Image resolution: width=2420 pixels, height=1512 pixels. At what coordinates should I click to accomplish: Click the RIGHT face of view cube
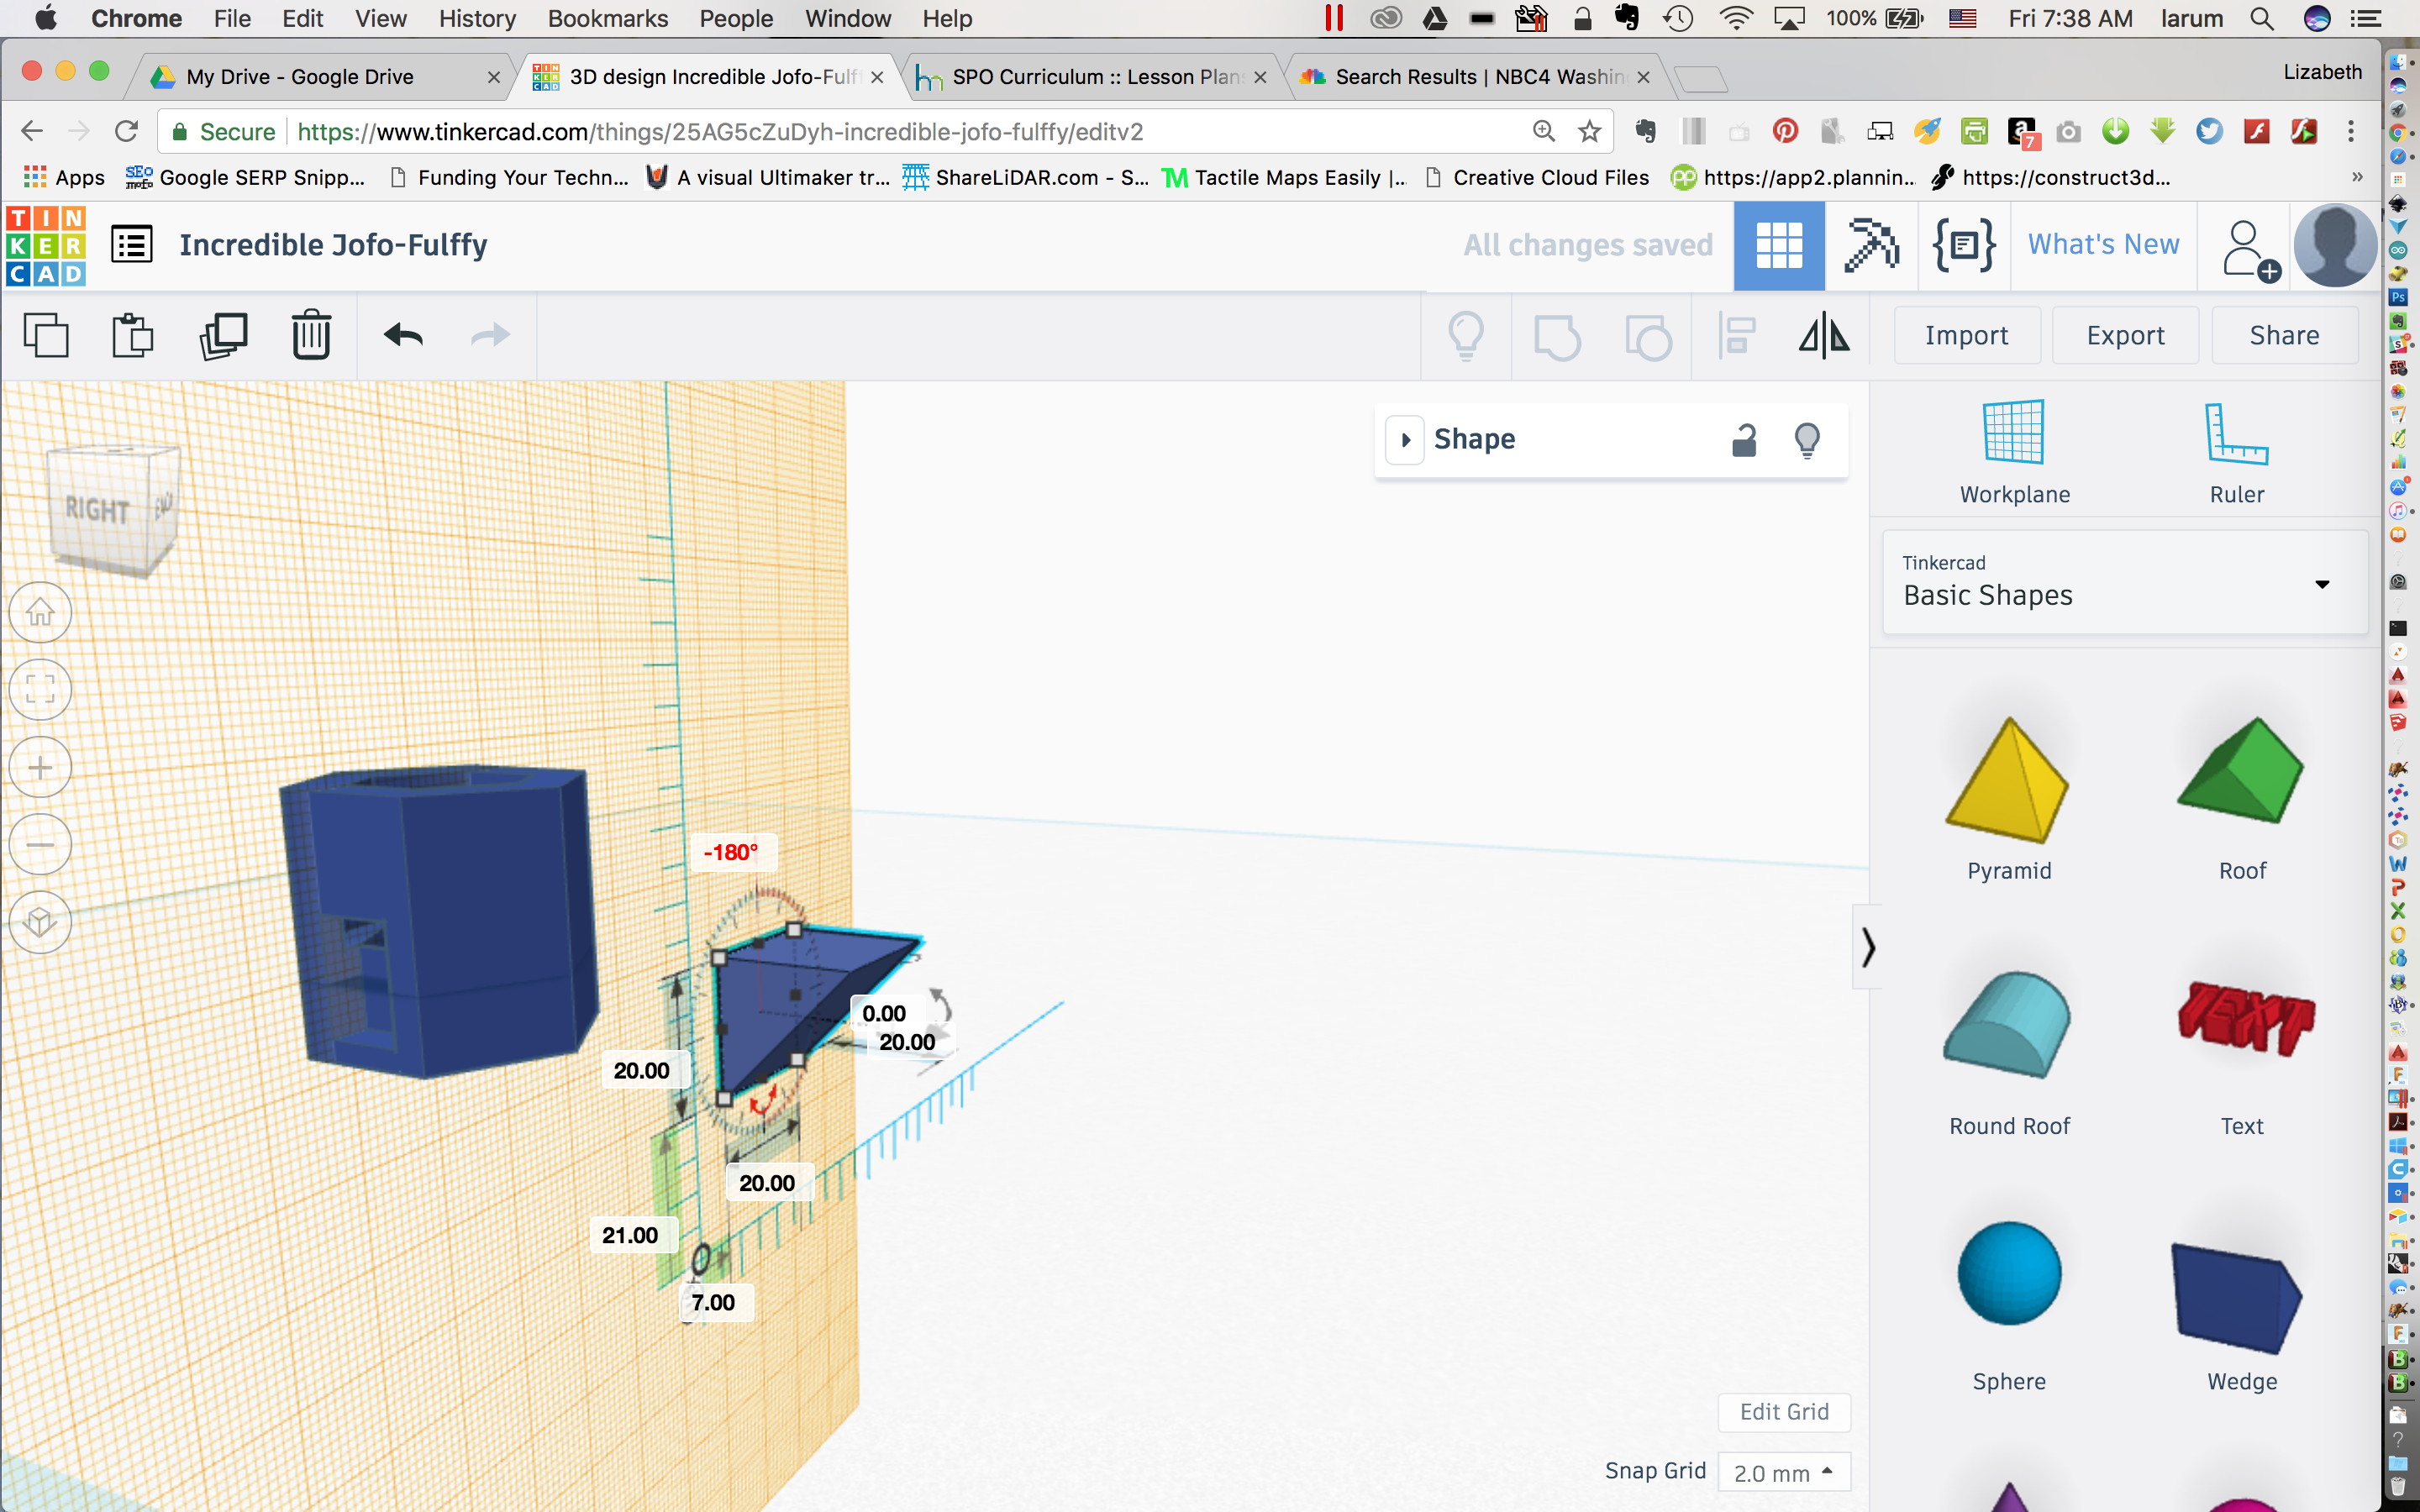[97, 510]
